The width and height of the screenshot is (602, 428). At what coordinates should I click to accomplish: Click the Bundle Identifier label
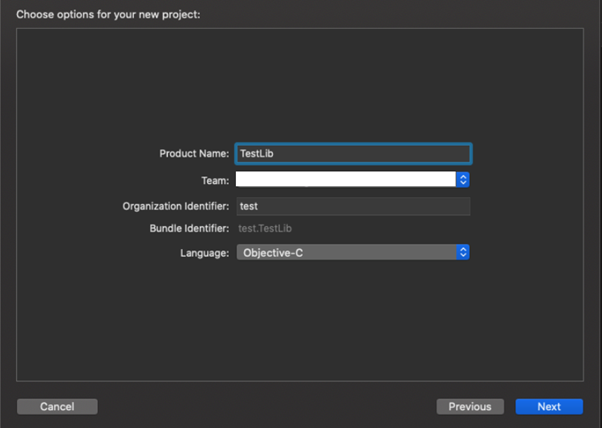pos(189,228)
